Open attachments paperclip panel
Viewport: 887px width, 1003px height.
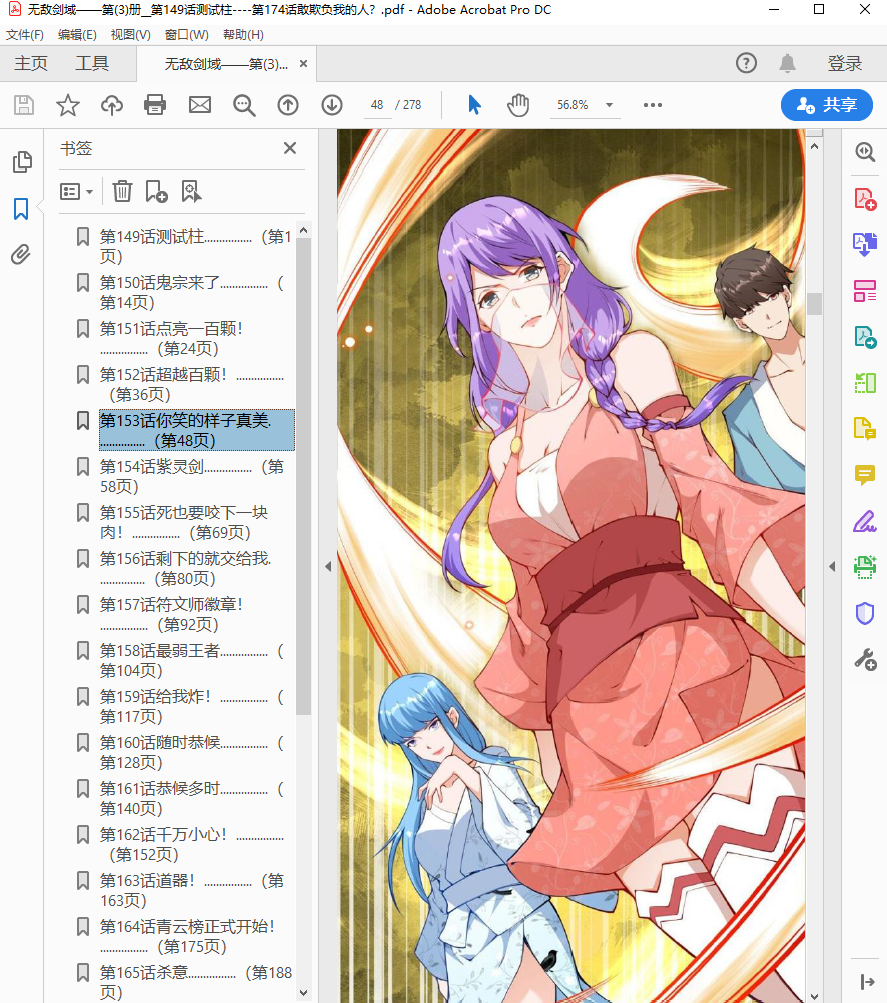point(20,255)
